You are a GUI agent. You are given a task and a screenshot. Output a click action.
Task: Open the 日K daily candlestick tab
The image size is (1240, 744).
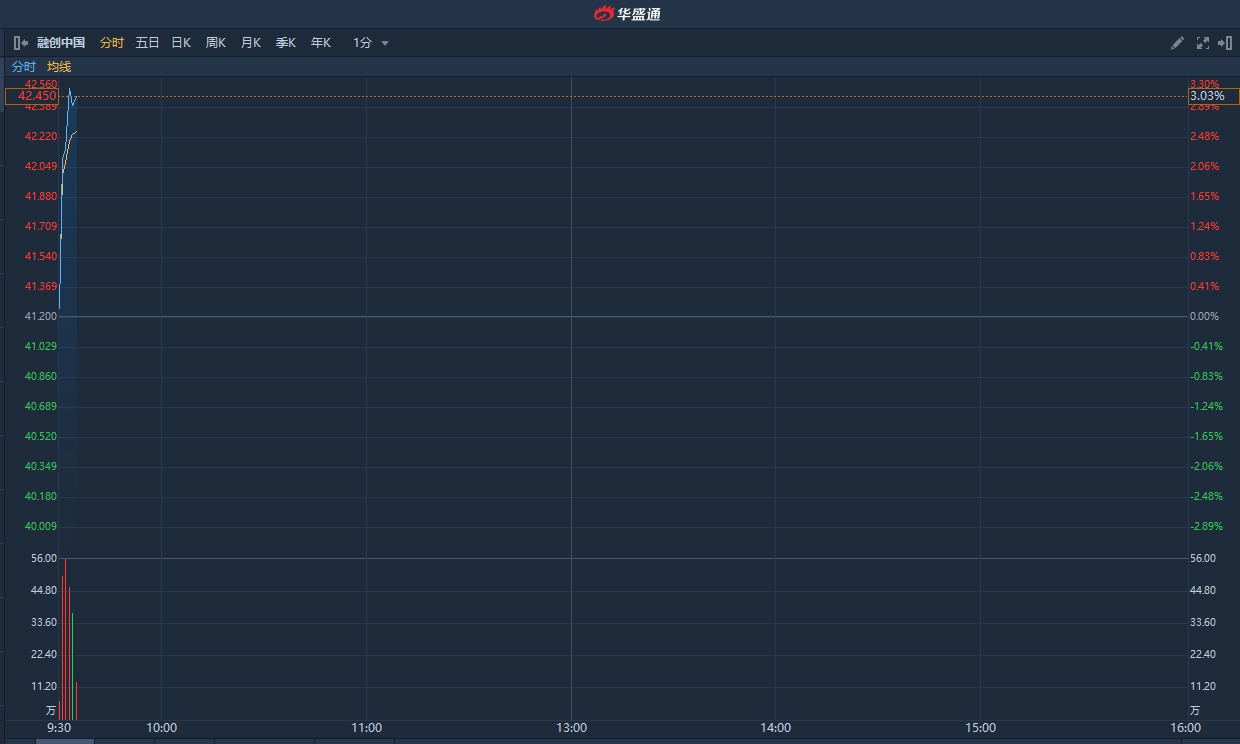click(x=181, y=43)
